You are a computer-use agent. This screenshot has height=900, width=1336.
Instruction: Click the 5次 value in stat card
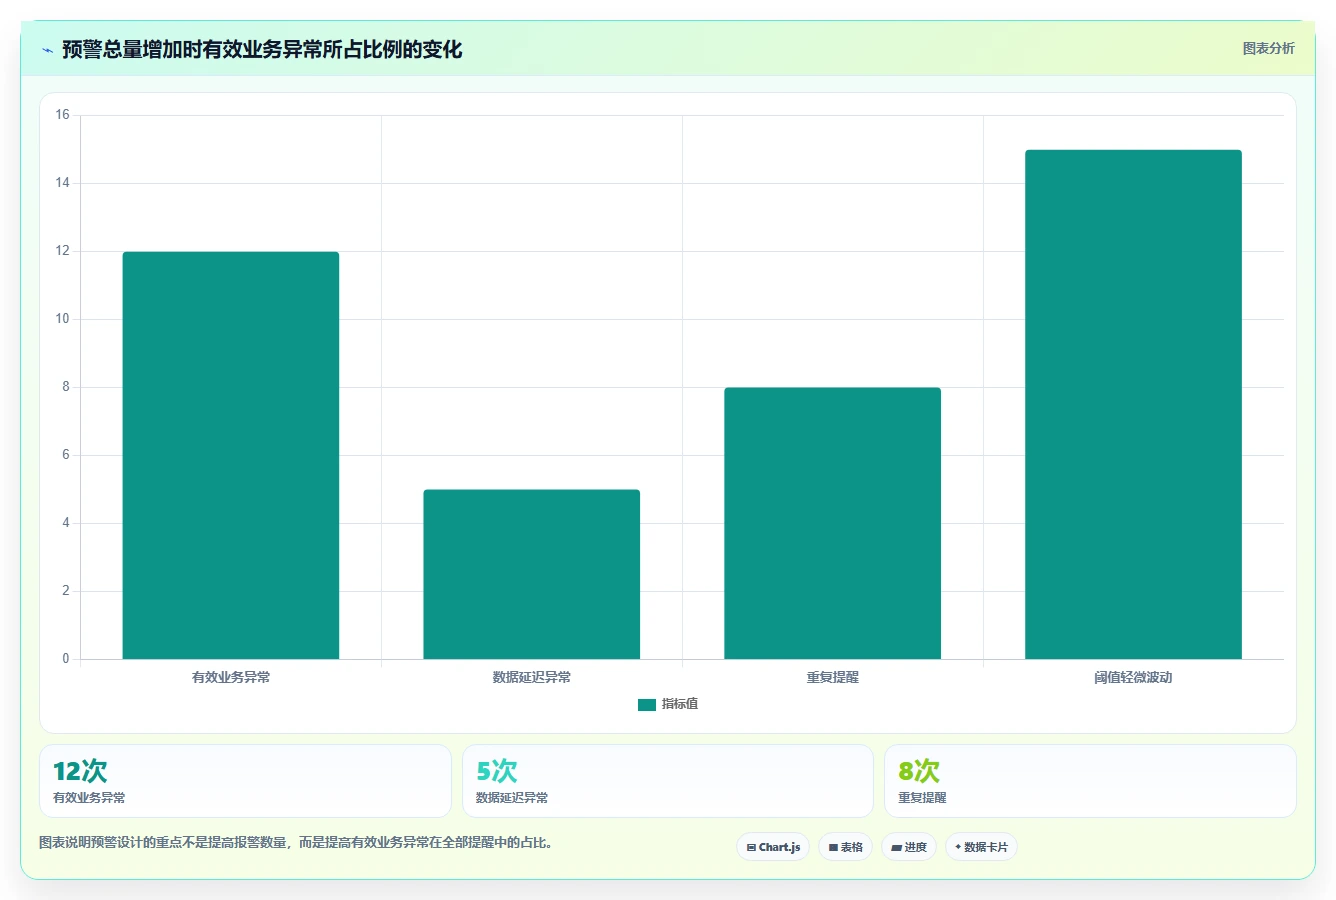point(497,771)
